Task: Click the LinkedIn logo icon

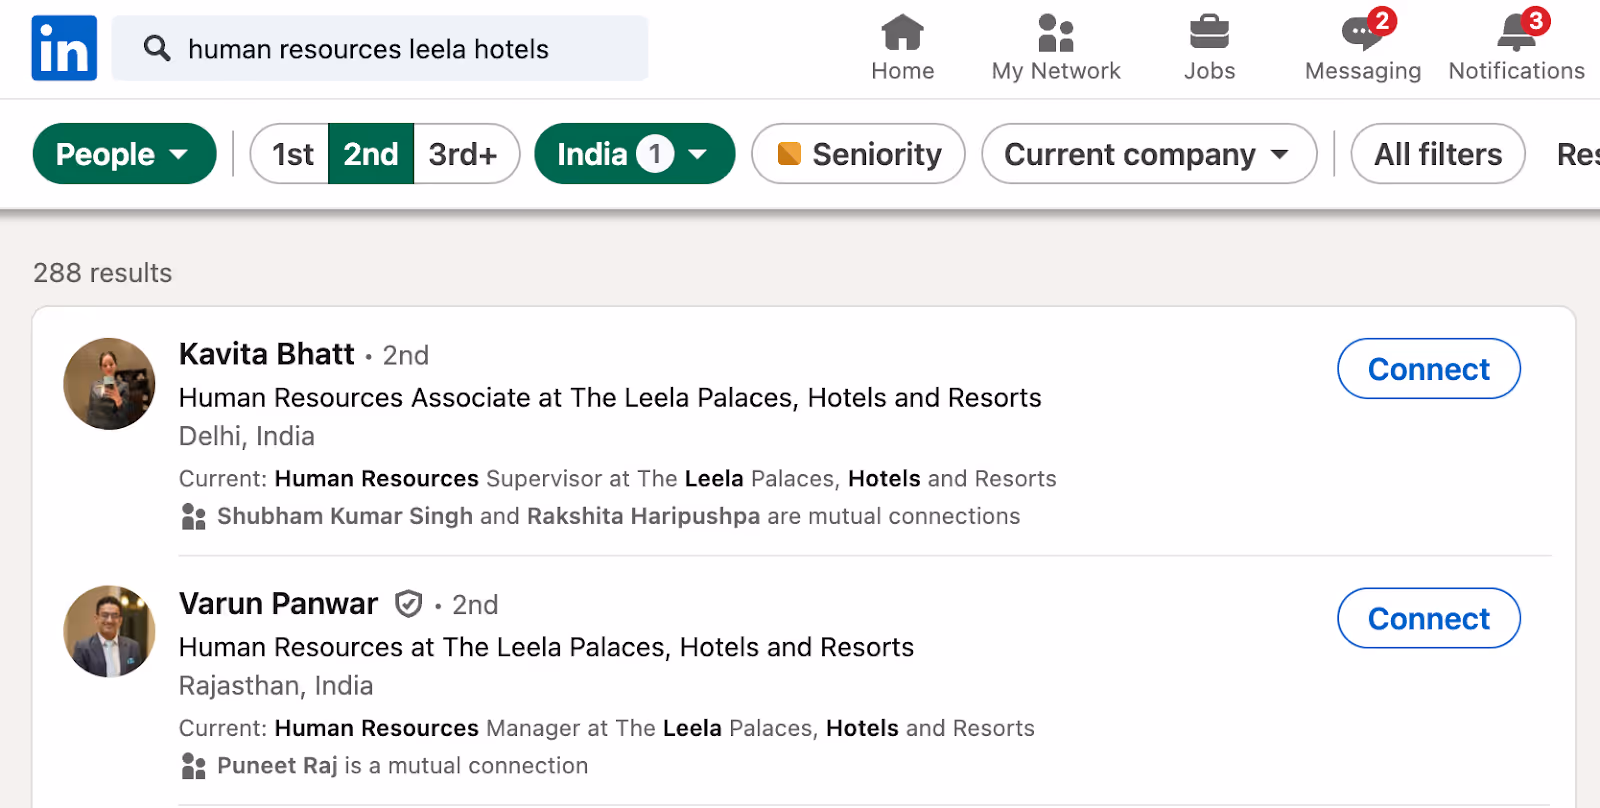Action: pyautogui.click(x=64, y=48)
